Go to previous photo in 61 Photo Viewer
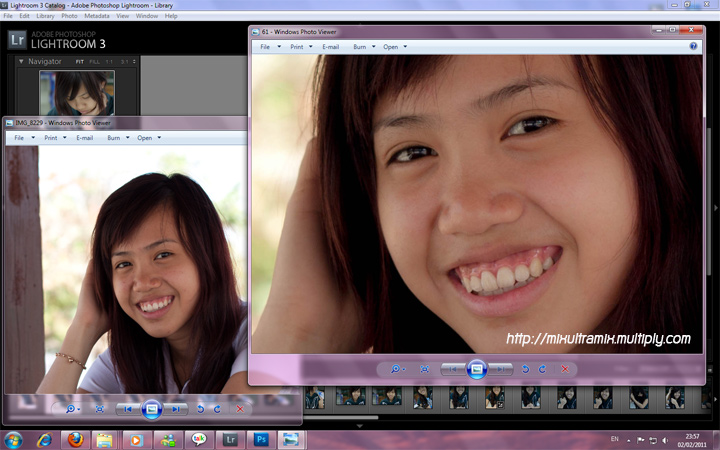The height and width of the screenshot is (450, 720). coord(453,369)
